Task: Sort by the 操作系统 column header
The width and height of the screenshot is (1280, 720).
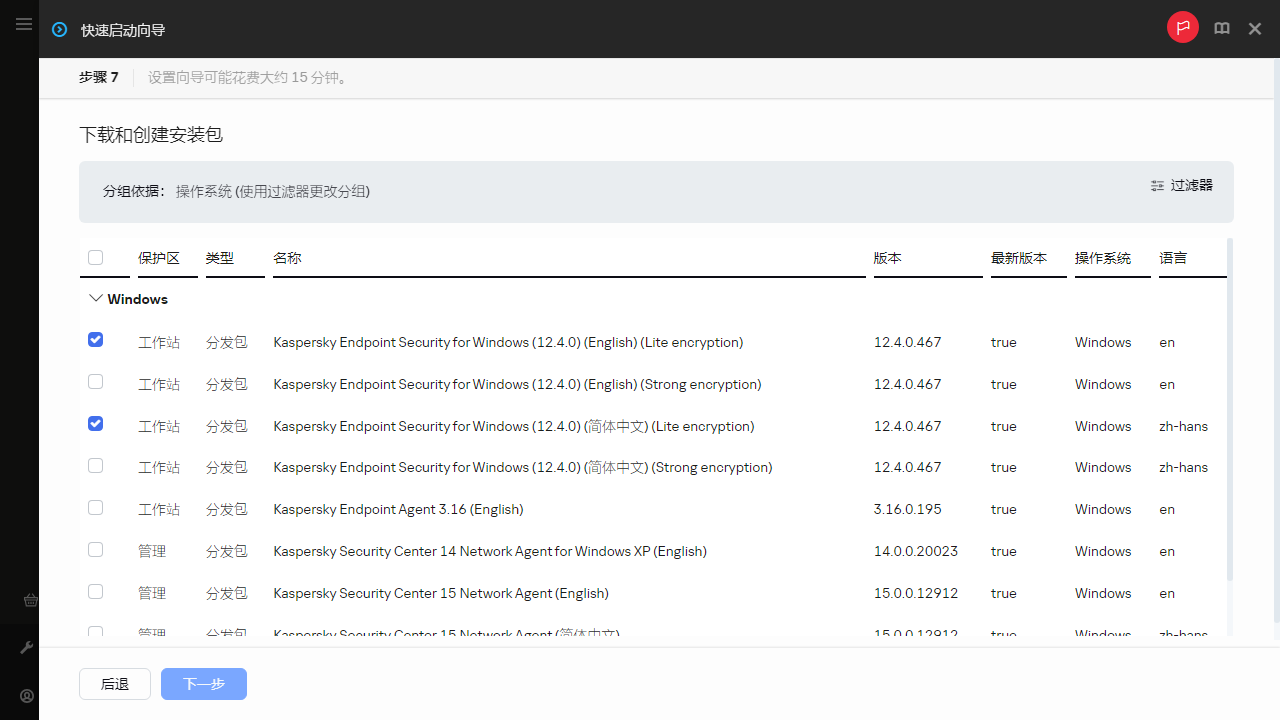Action: click(1103, 258)
